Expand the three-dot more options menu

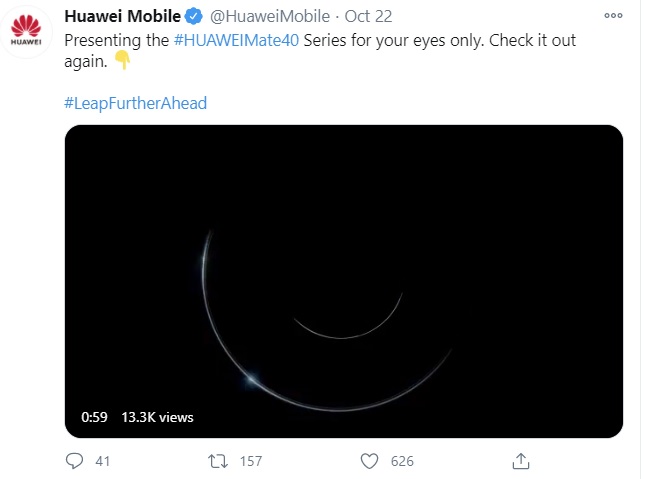(612, 17)
